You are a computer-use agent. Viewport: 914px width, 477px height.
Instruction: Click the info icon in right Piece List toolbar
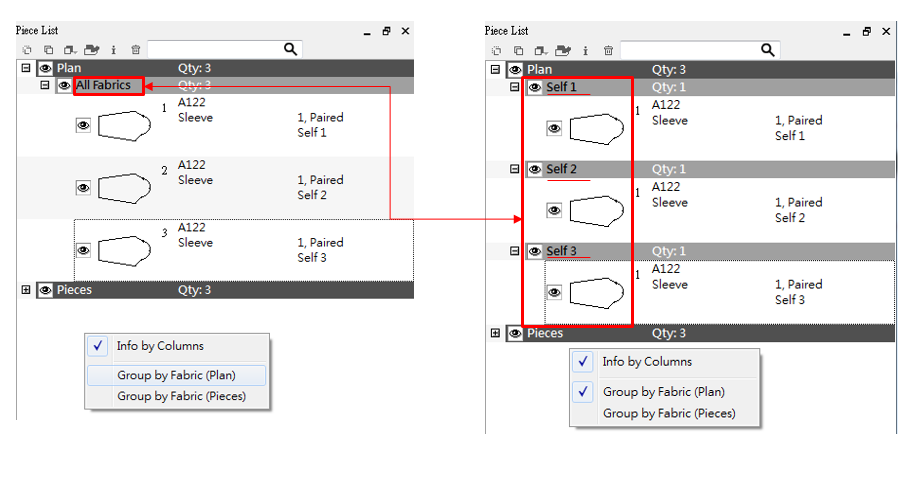coord(585,50)
